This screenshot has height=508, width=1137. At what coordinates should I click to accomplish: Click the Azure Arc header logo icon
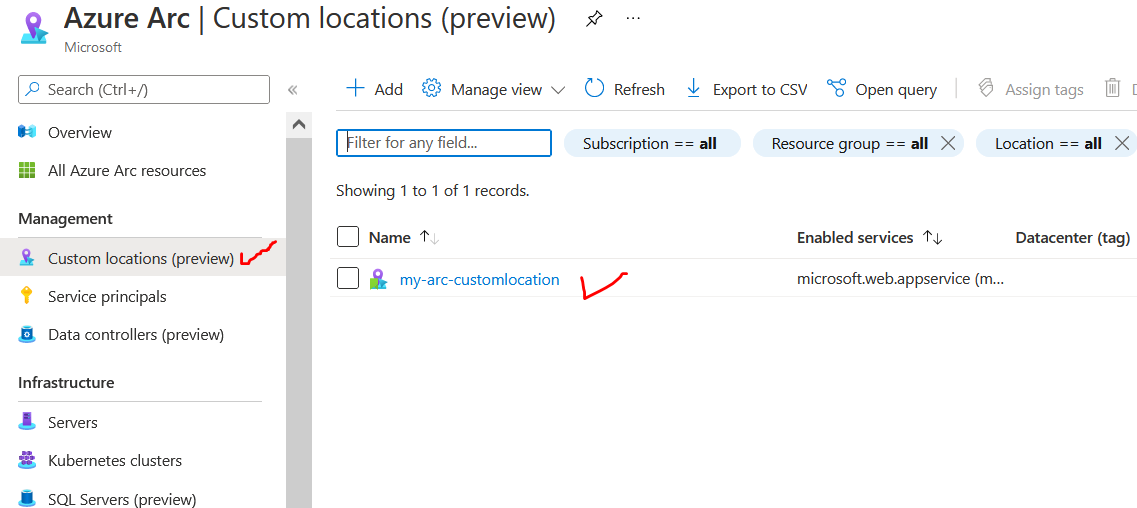click(33, 29)
